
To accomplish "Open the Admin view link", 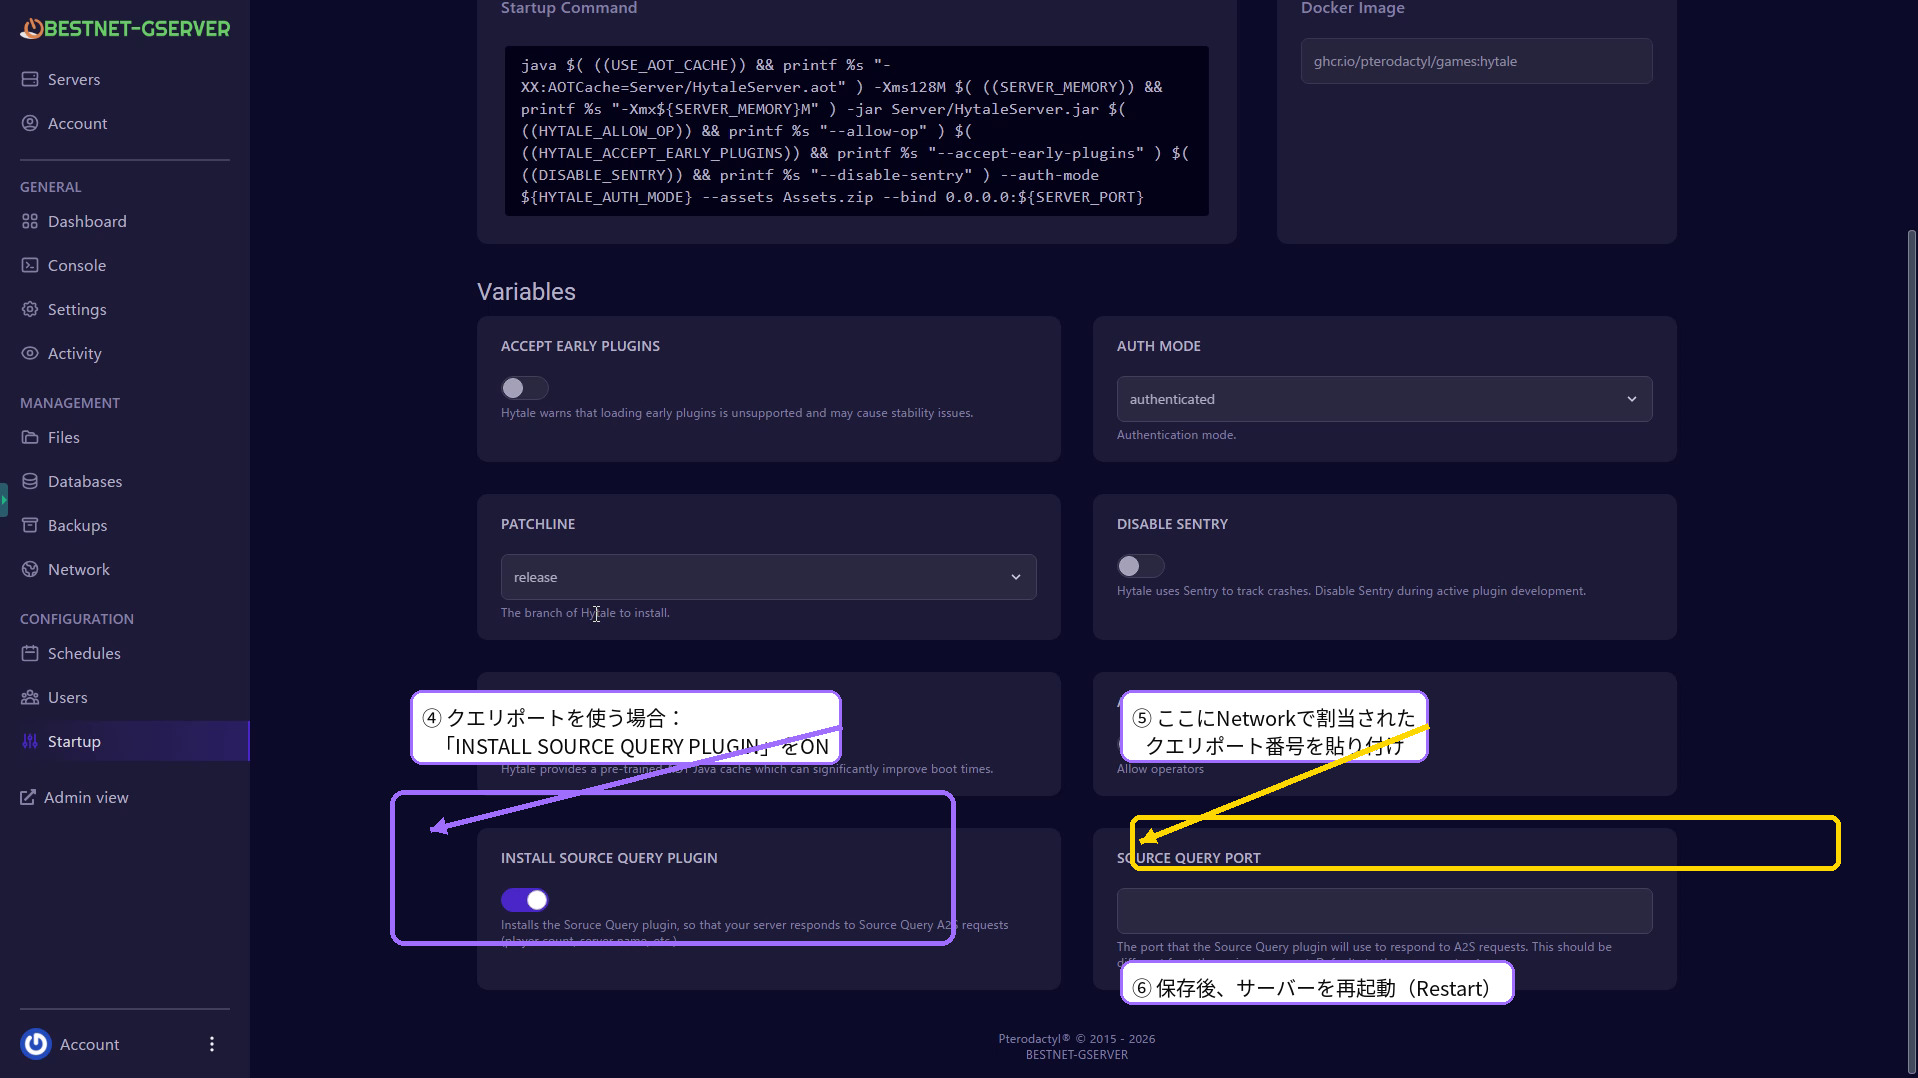I will tap(85, 797).
